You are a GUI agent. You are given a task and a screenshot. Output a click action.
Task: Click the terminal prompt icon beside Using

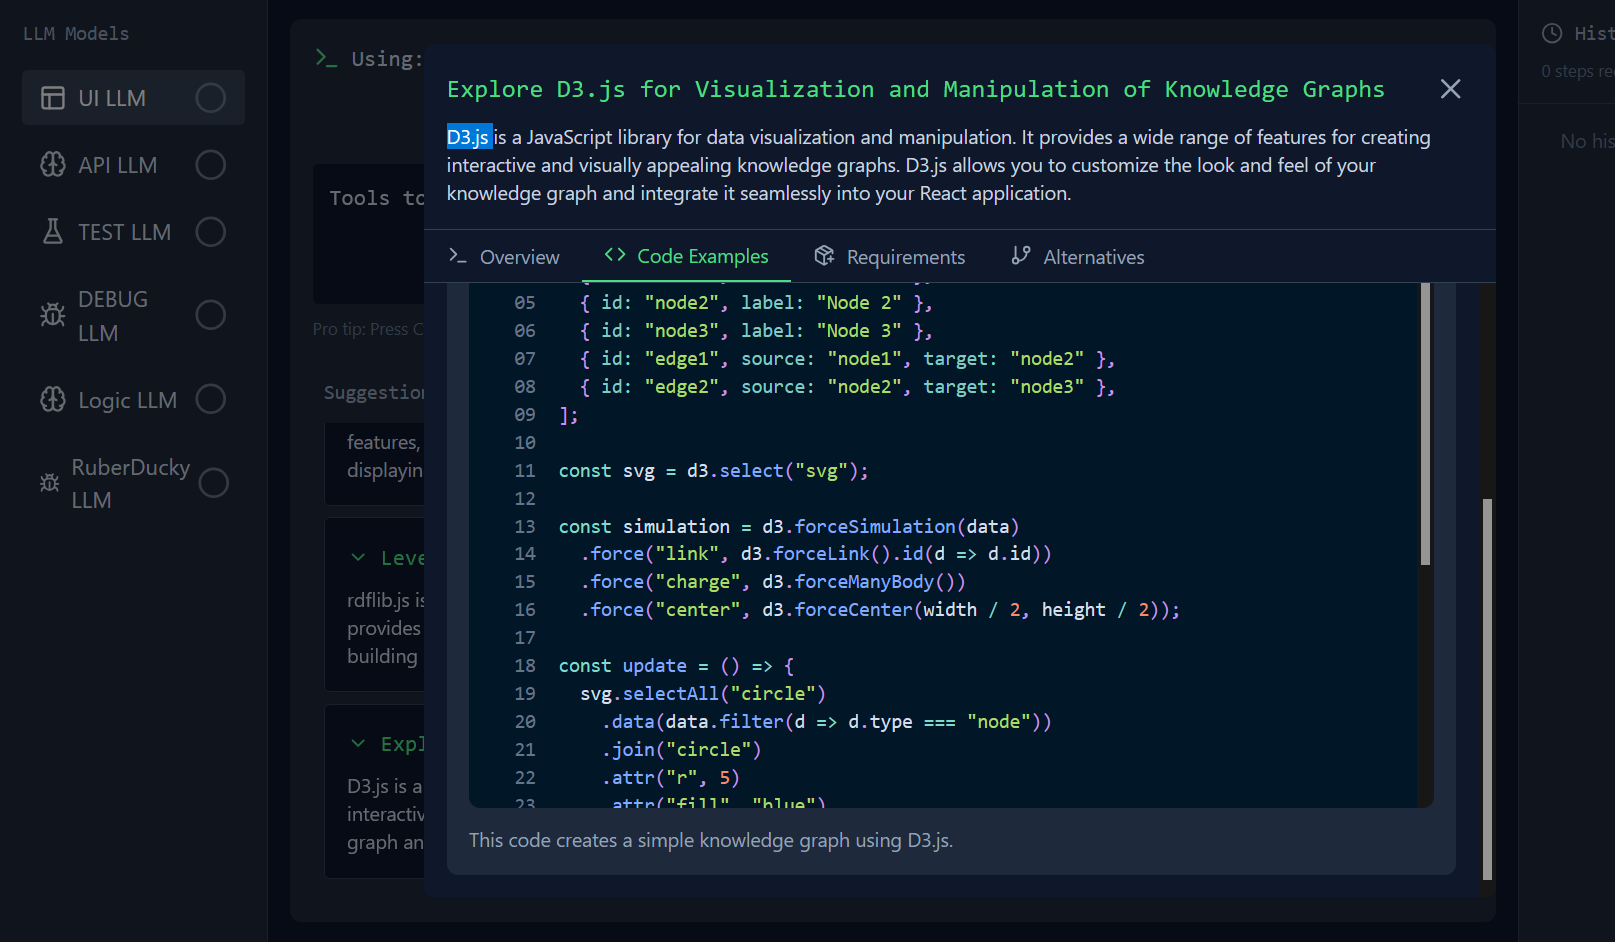pos(326,58)
